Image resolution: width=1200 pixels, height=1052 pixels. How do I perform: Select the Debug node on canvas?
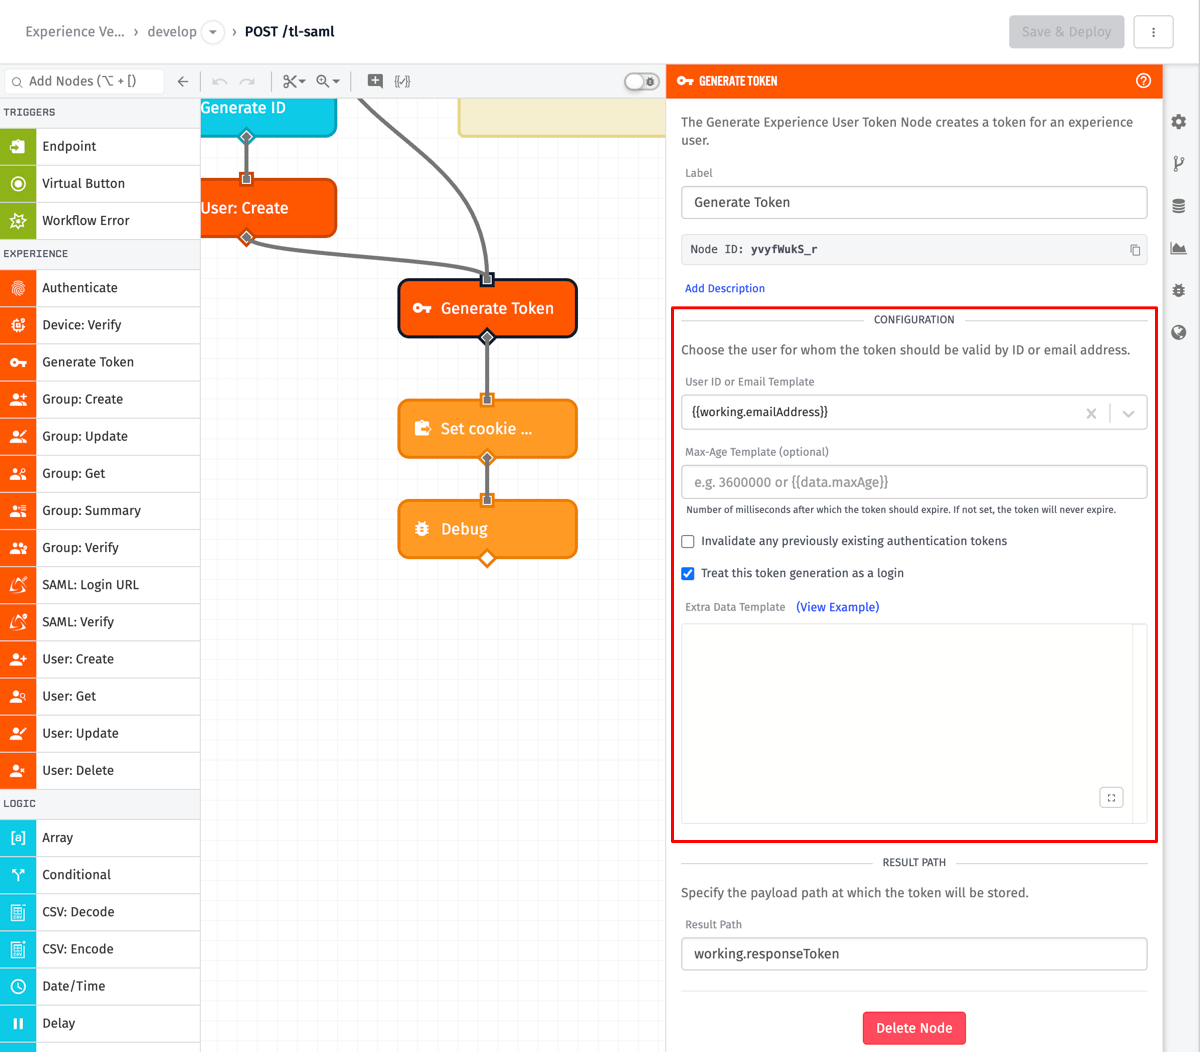point(487,529)
